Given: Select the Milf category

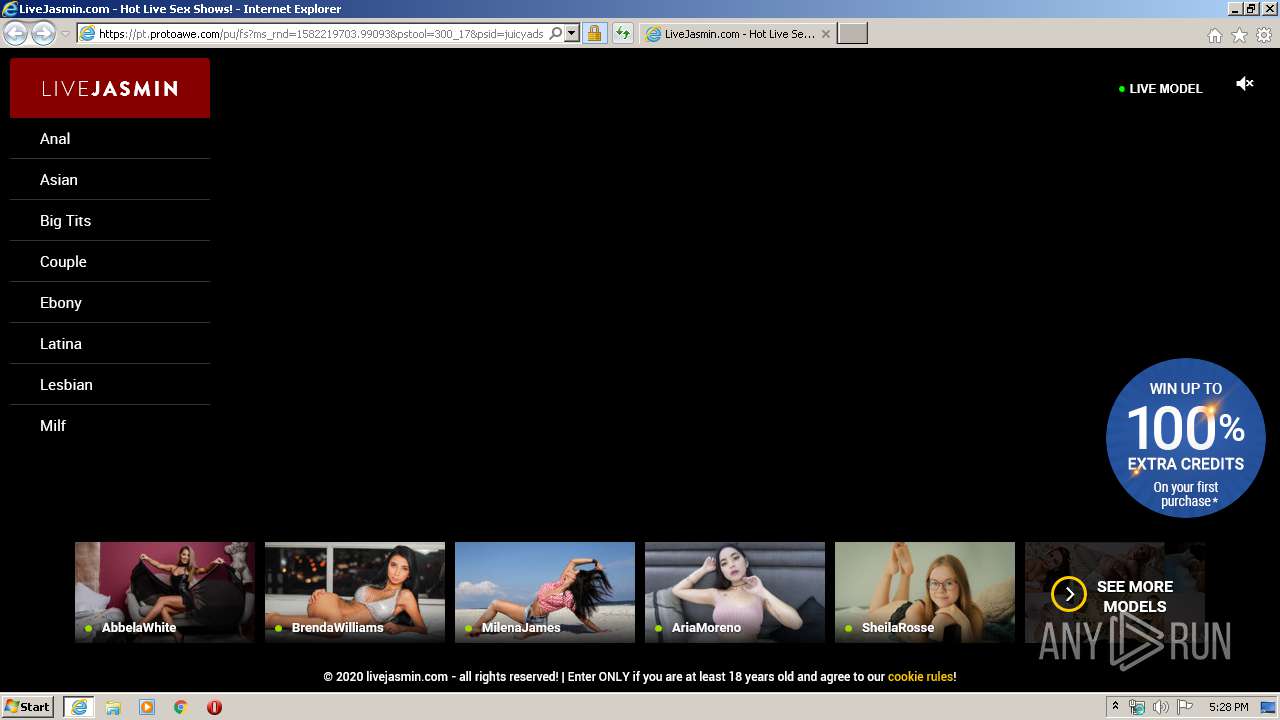Looking at the screenshot, I should point(110,426).
